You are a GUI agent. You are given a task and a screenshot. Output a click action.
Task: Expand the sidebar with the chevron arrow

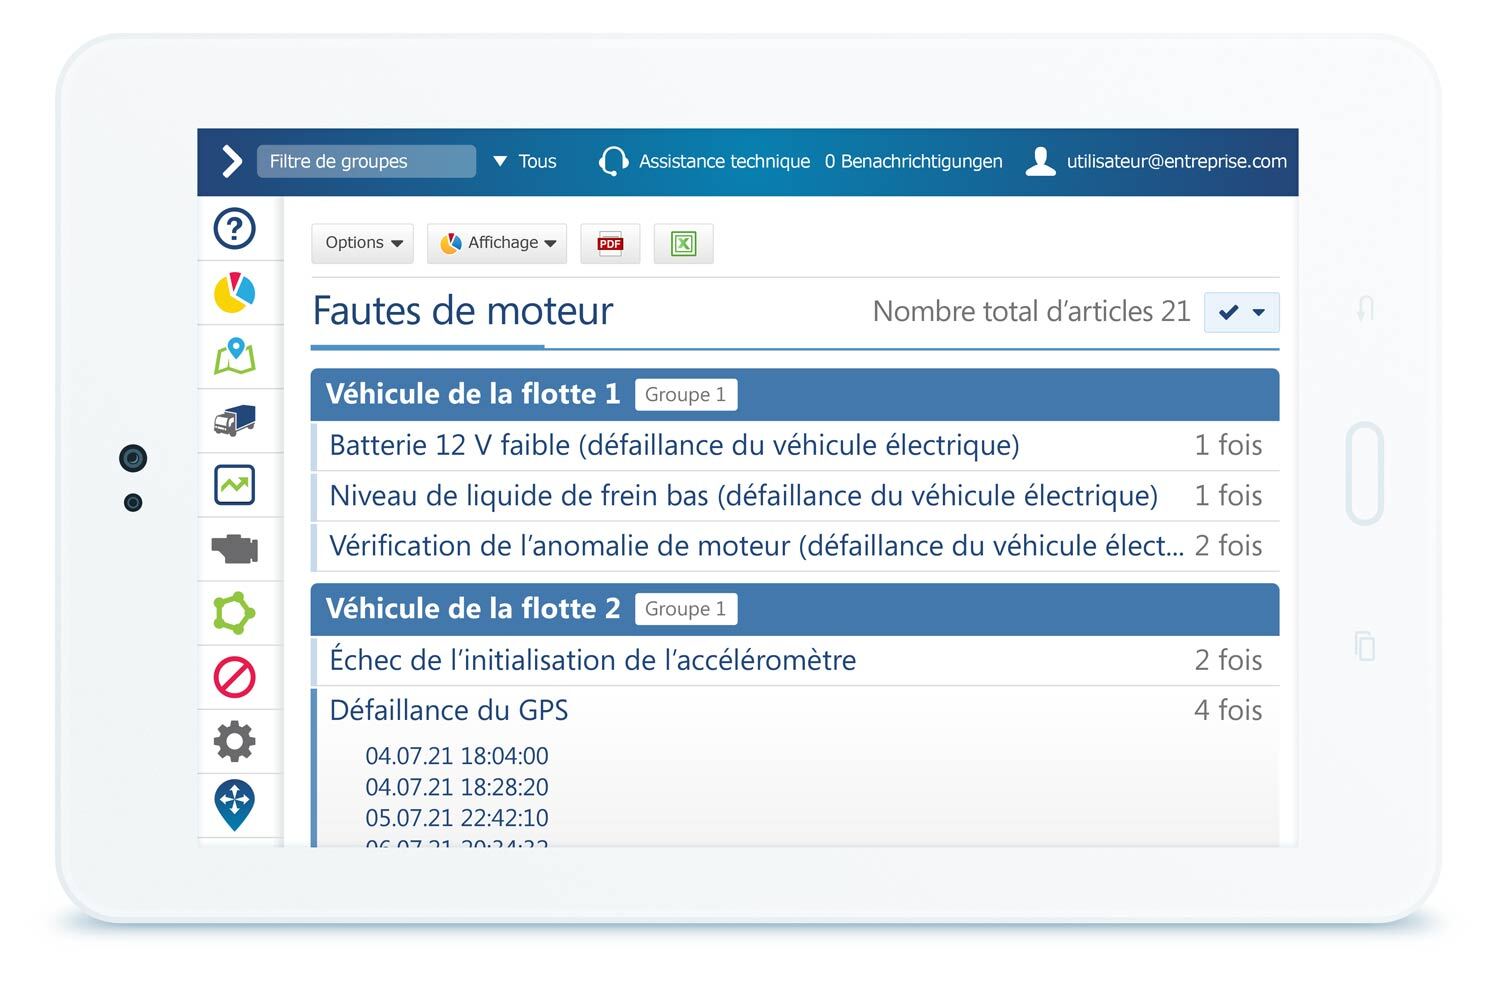pos(231,161)
